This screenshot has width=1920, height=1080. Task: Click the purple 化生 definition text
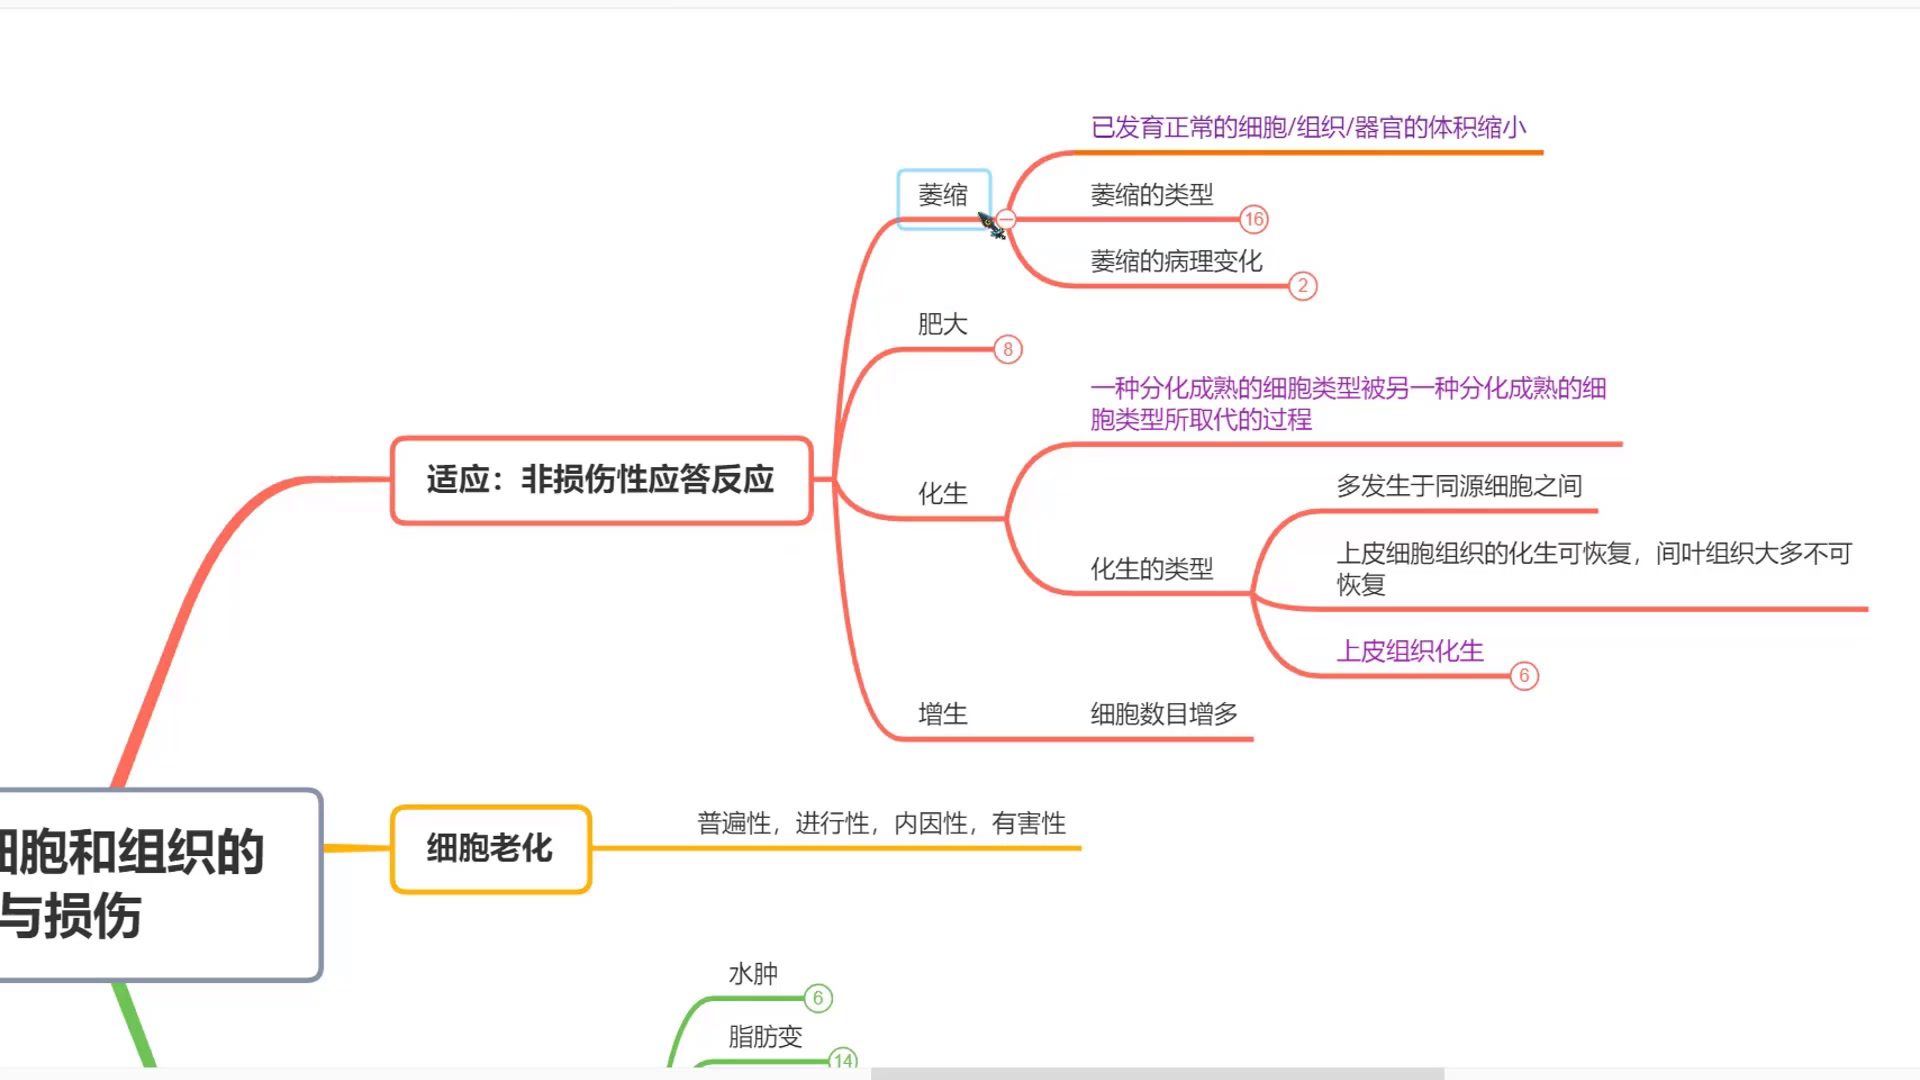pyautogui.click(x=1348, y=404)
